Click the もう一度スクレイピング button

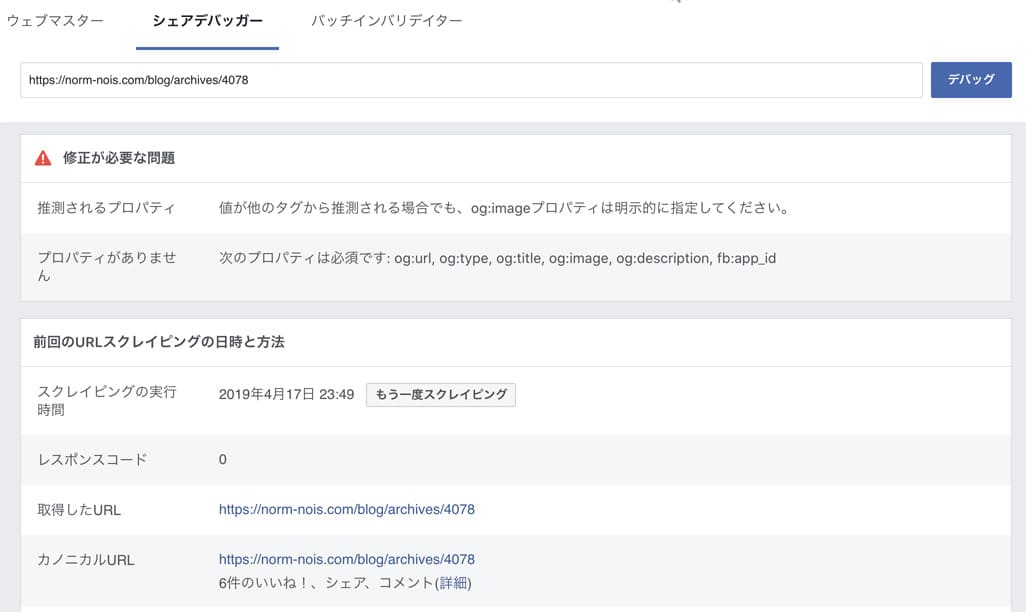[x=440, y=394]
